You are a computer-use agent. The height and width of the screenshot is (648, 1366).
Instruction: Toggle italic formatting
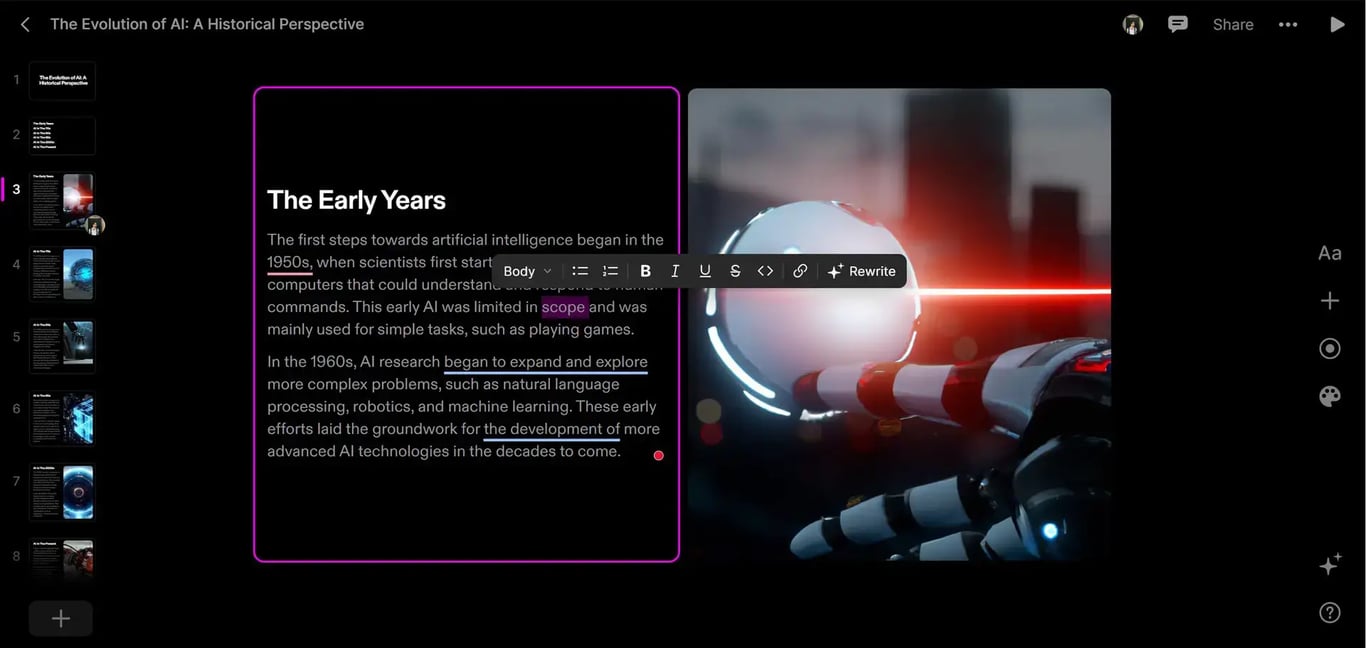(x=675, y=271)
